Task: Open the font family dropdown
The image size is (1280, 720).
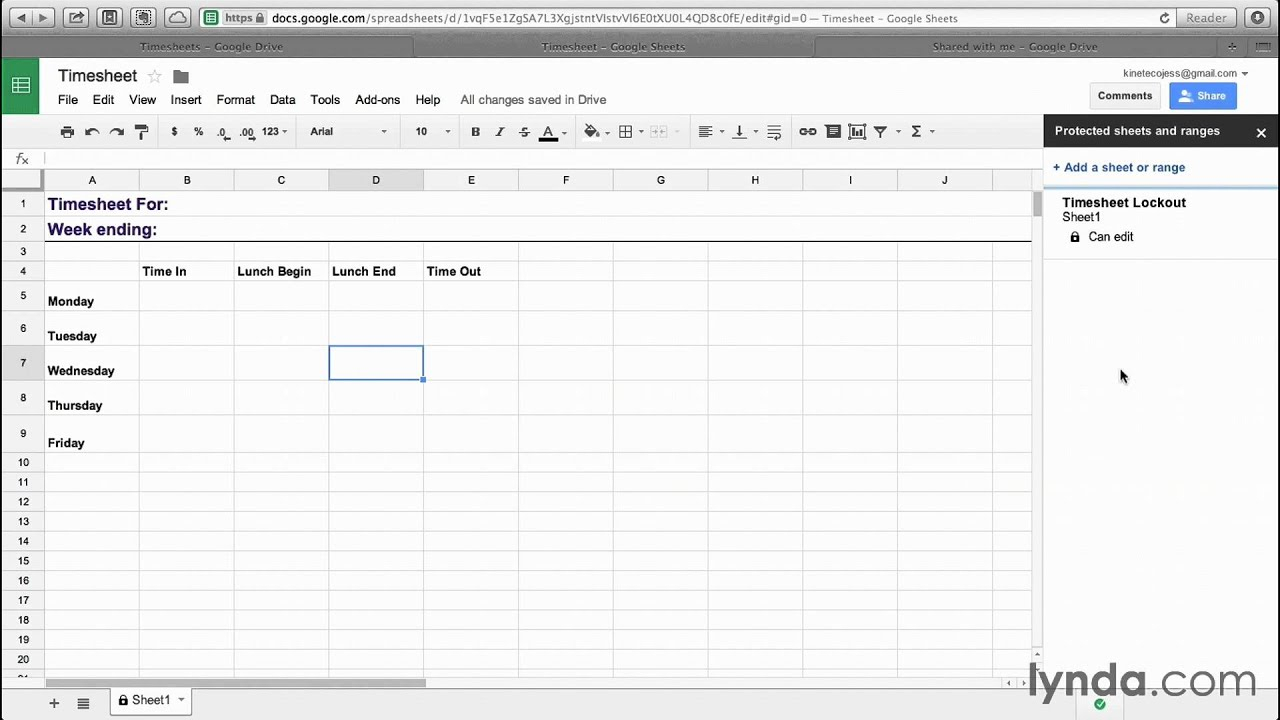Action: 347,131
